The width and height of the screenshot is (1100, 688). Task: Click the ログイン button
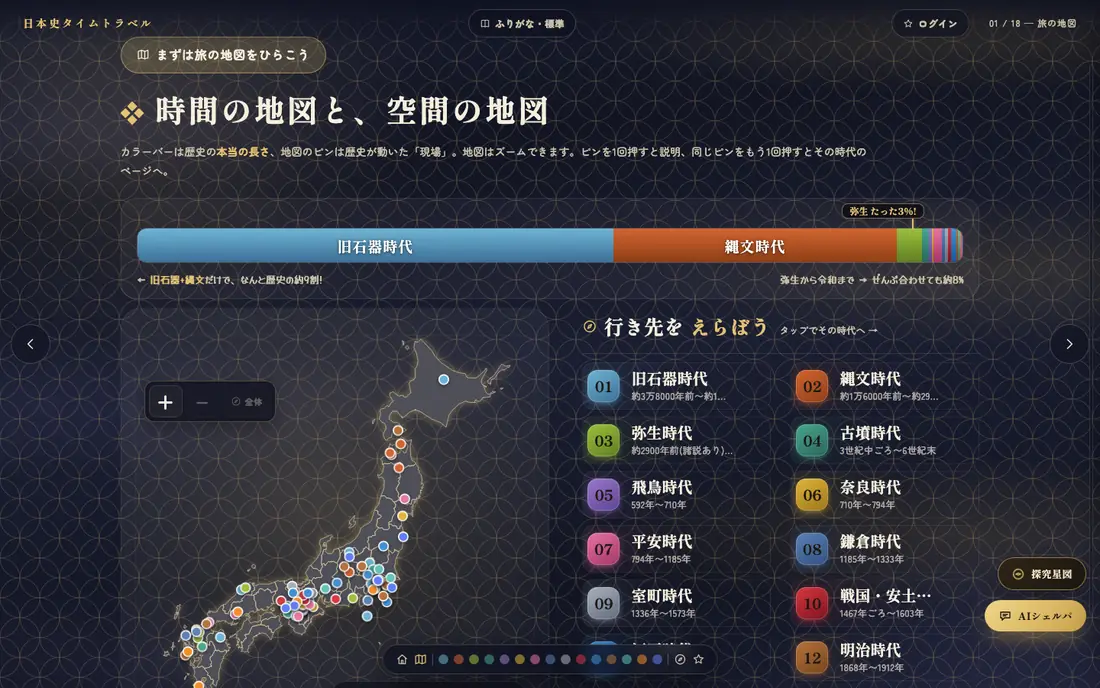point(930,24)
